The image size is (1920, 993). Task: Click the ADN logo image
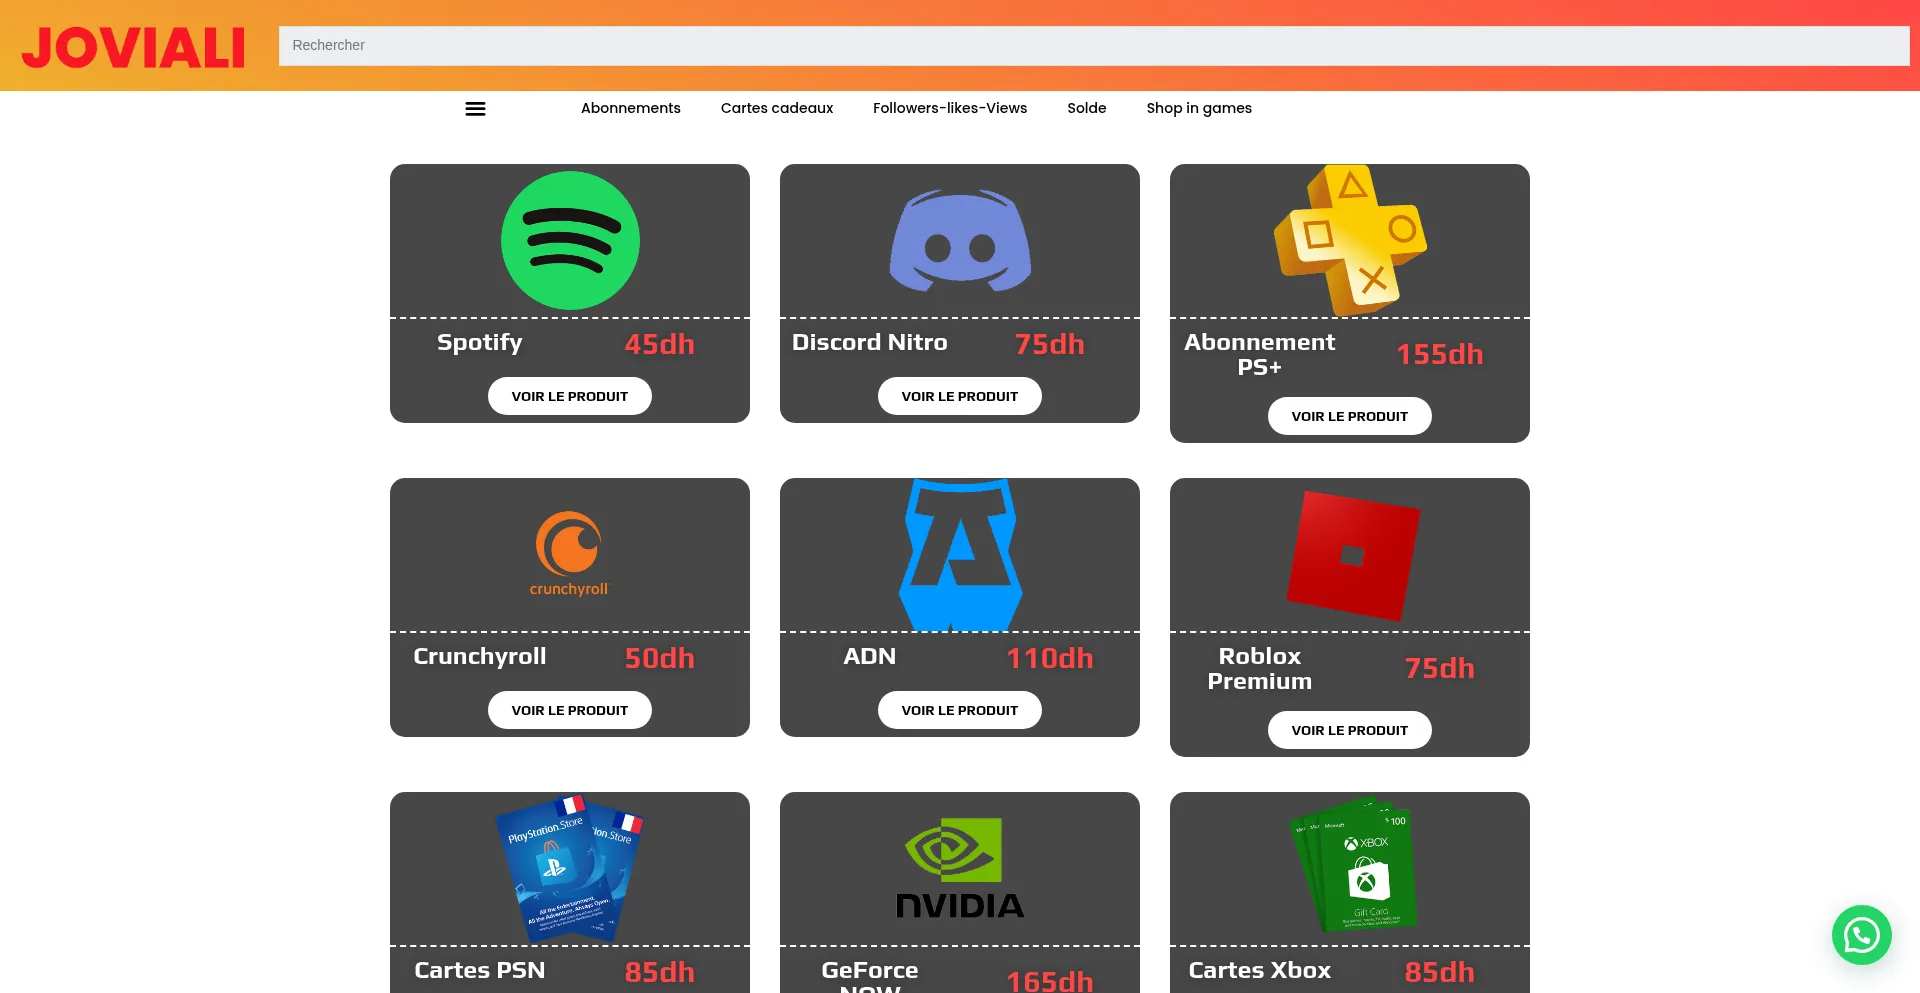(x=960, y=554)
